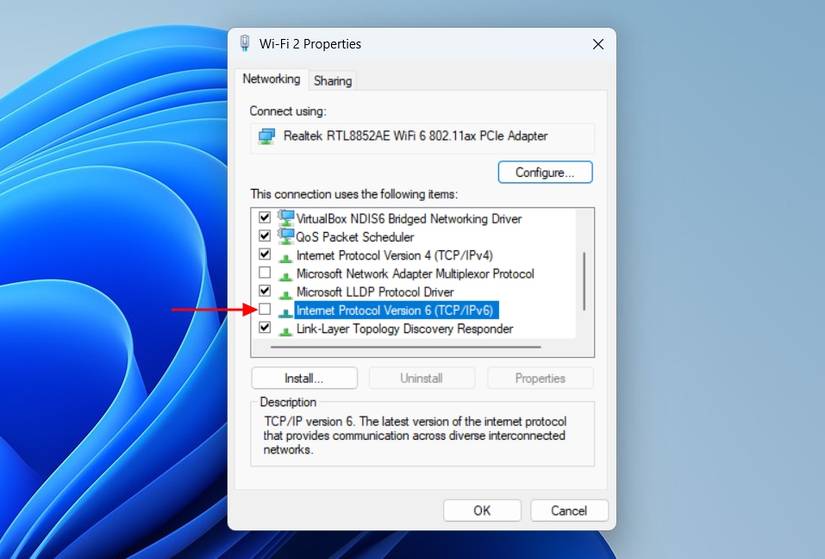Select 'QoS Packet Scheduler' row text
Screen dimensions: 825x559
coord(355,237)
